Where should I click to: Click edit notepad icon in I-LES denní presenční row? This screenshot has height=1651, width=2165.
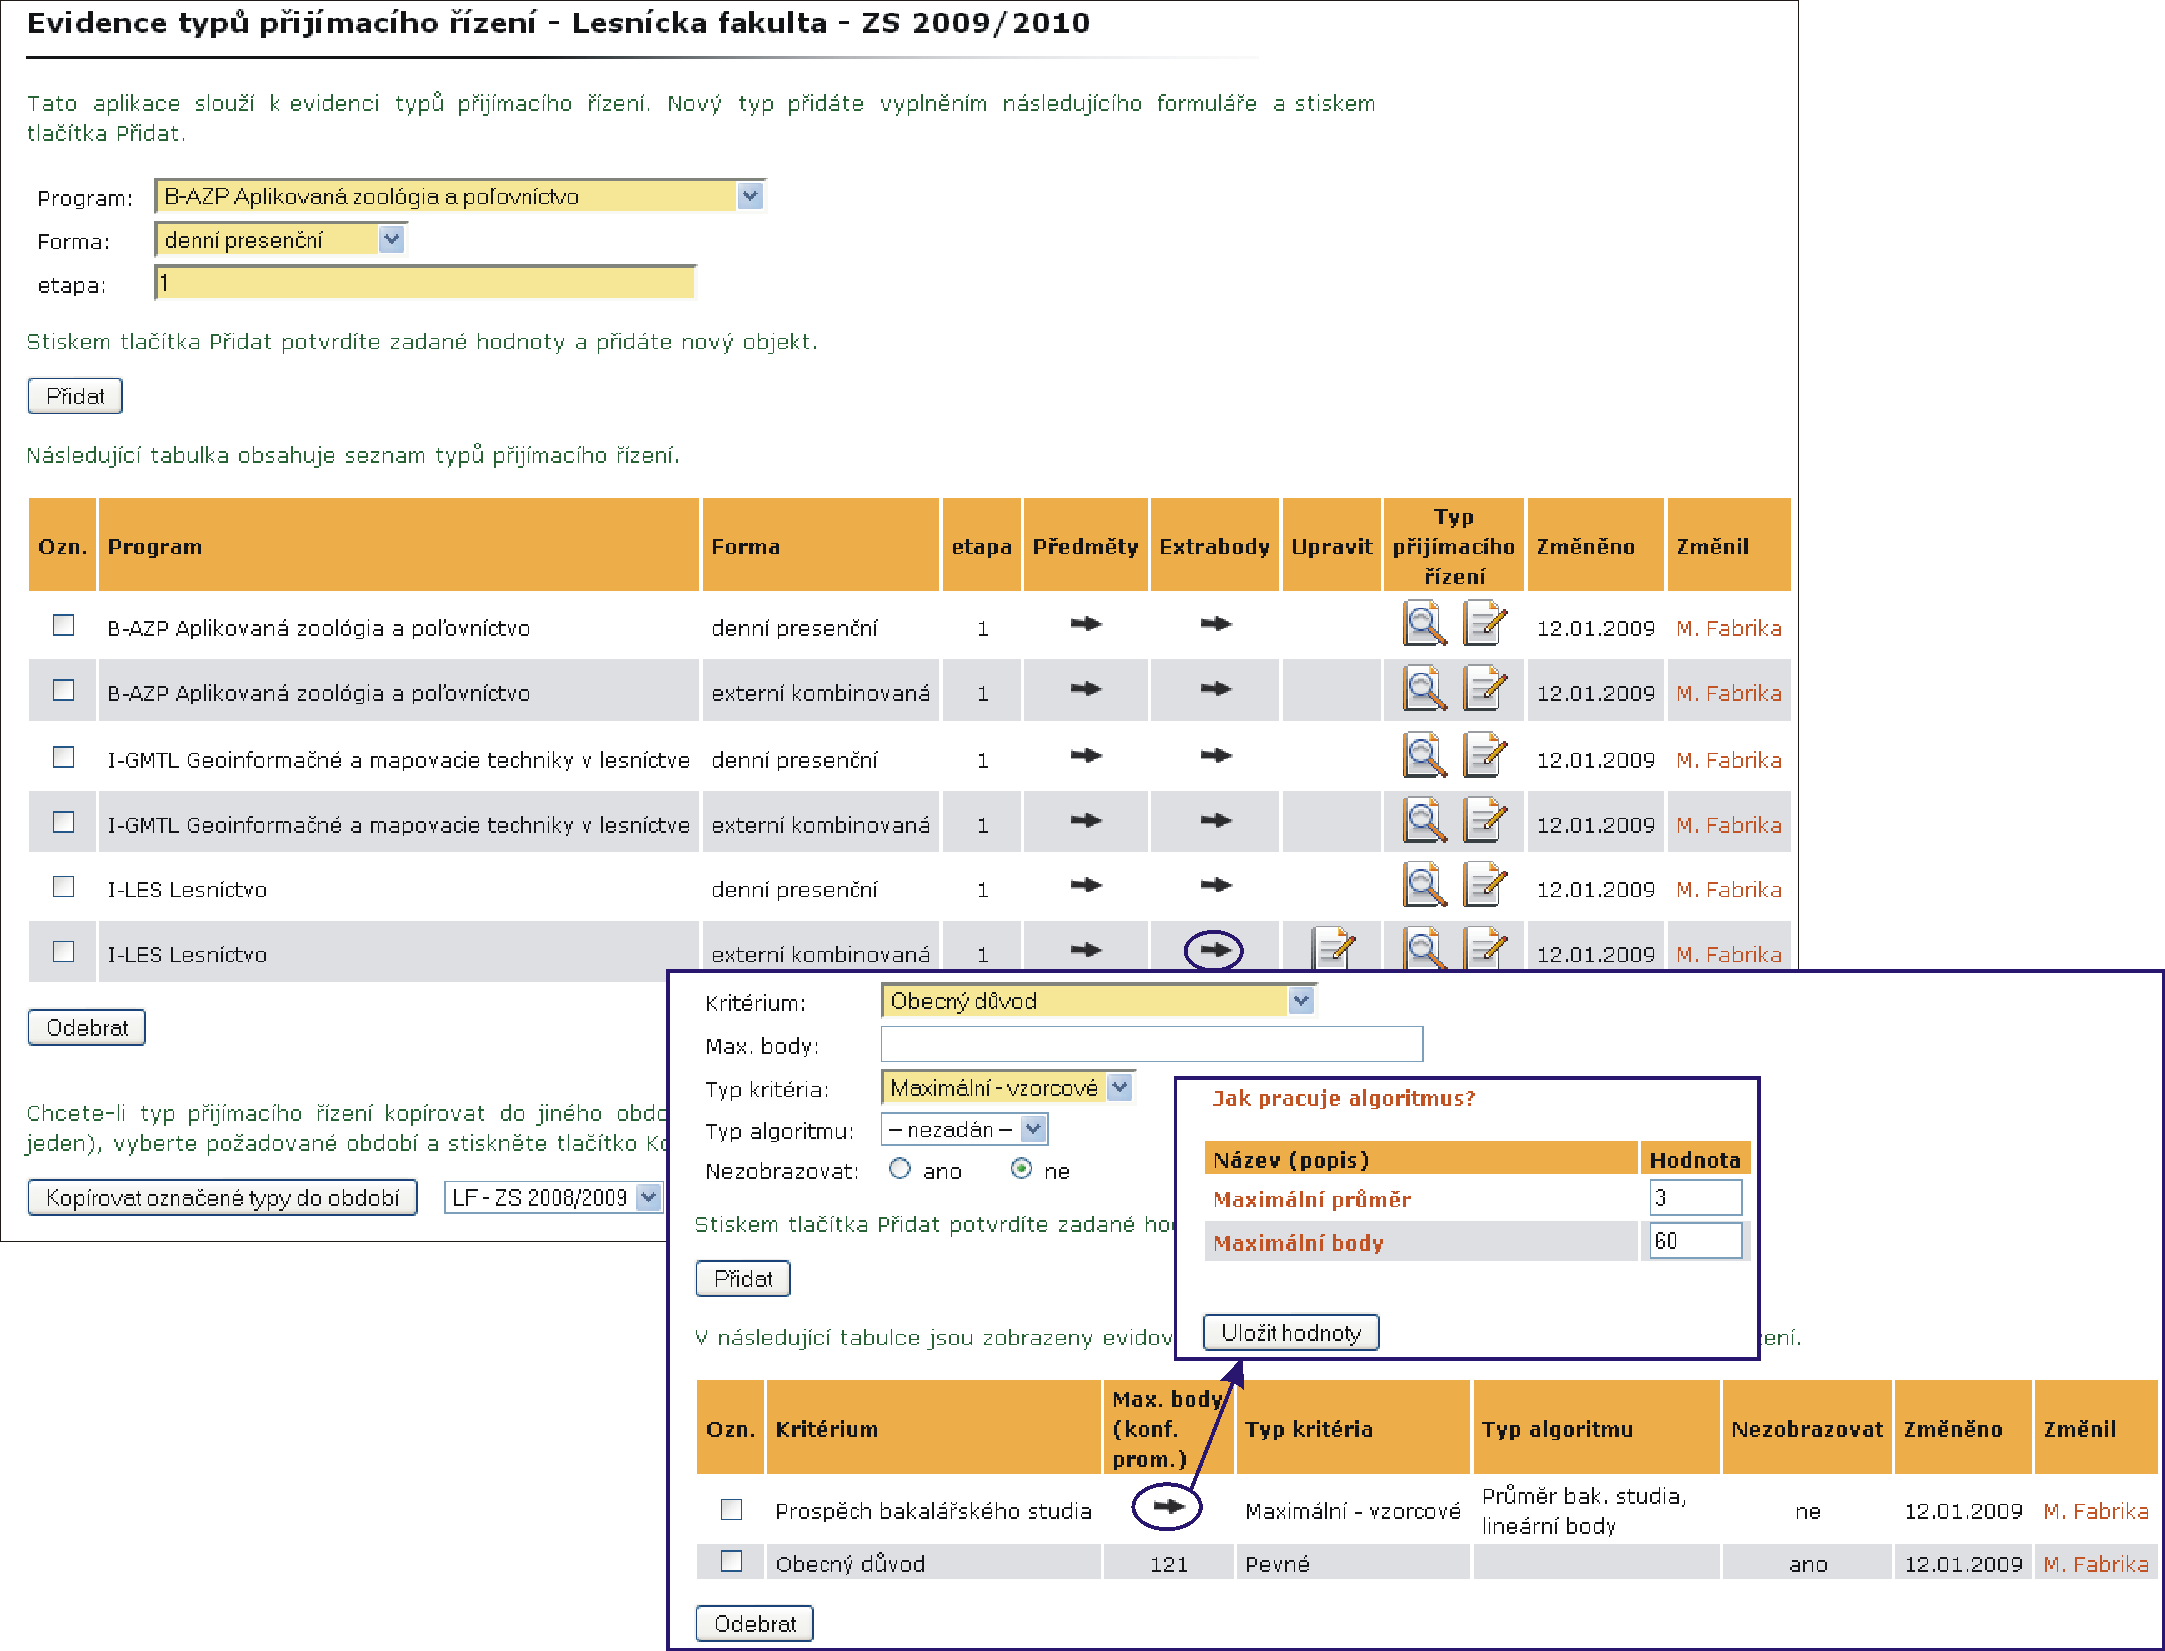pyautogui.click(x=1485, y=884)
